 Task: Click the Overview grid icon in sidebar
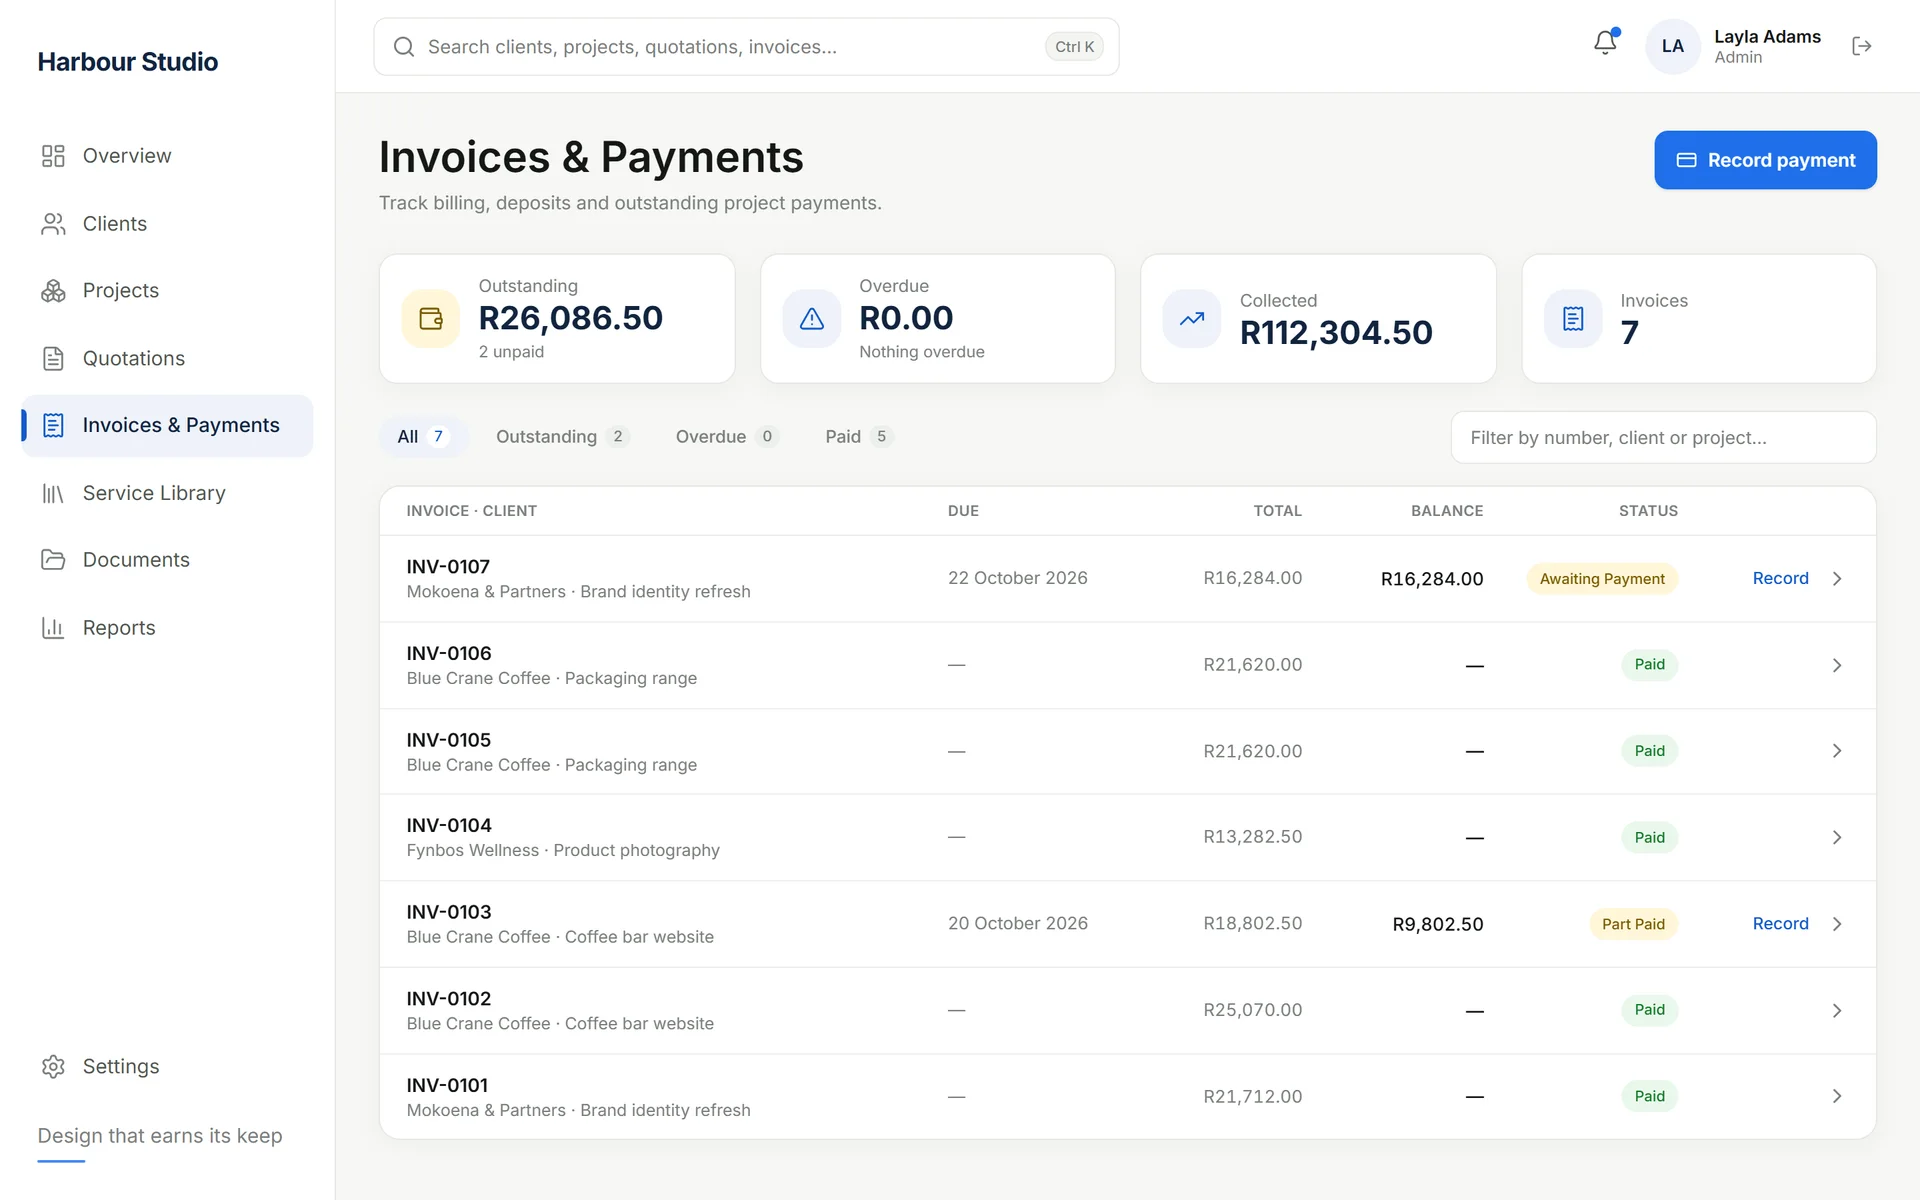(x=53, y=156)
